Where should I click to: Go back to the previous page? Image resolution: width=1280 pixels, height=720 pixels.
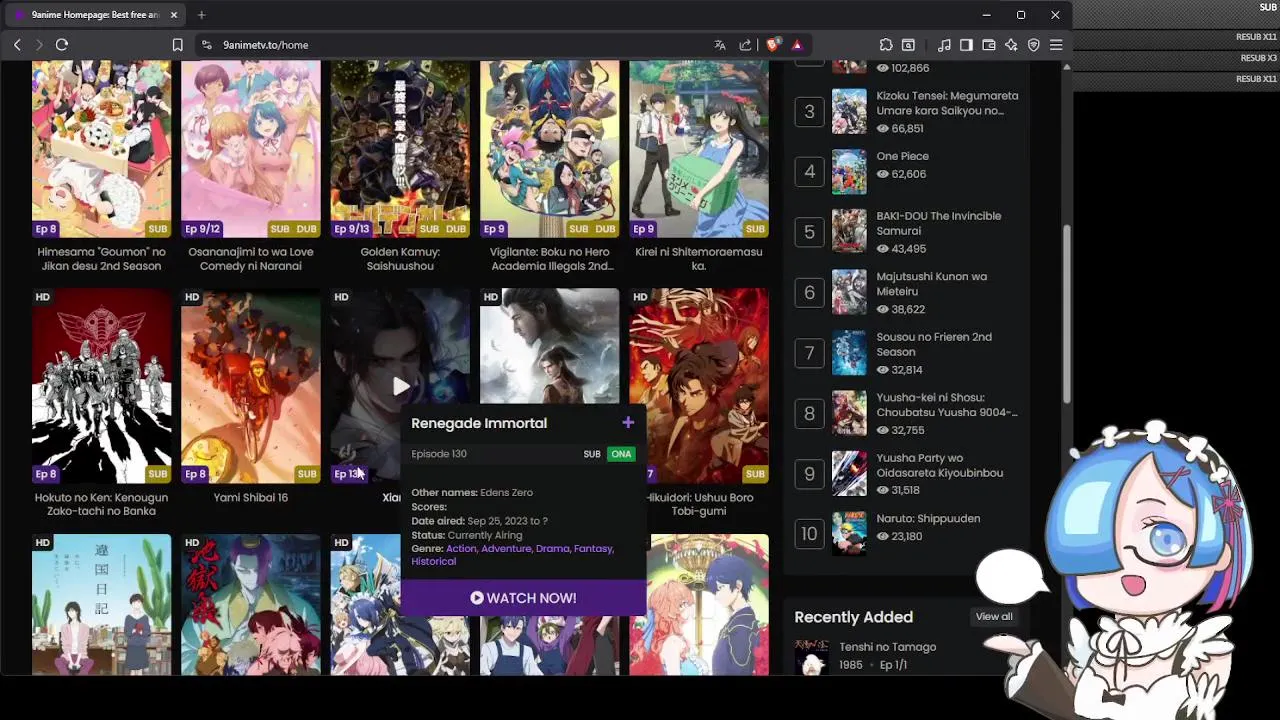(17, 45)
